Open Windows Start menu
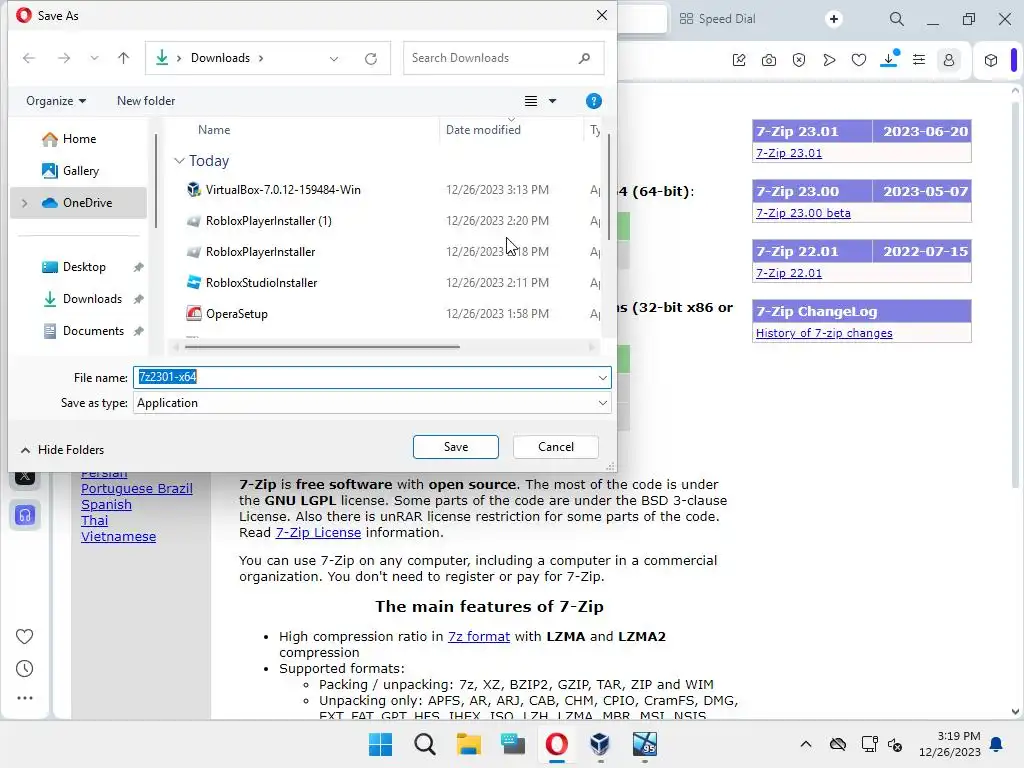Viewport: 1024px width, 768px height. [x=380, y=744]
